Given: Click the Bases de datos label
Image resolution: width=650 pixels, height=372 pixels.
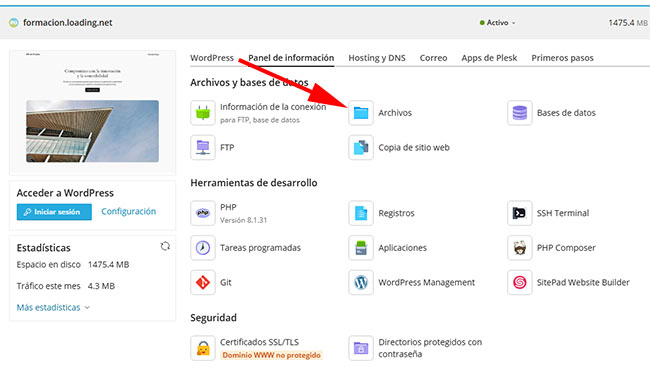Looking at the screenshot, I should coord(566,112).
